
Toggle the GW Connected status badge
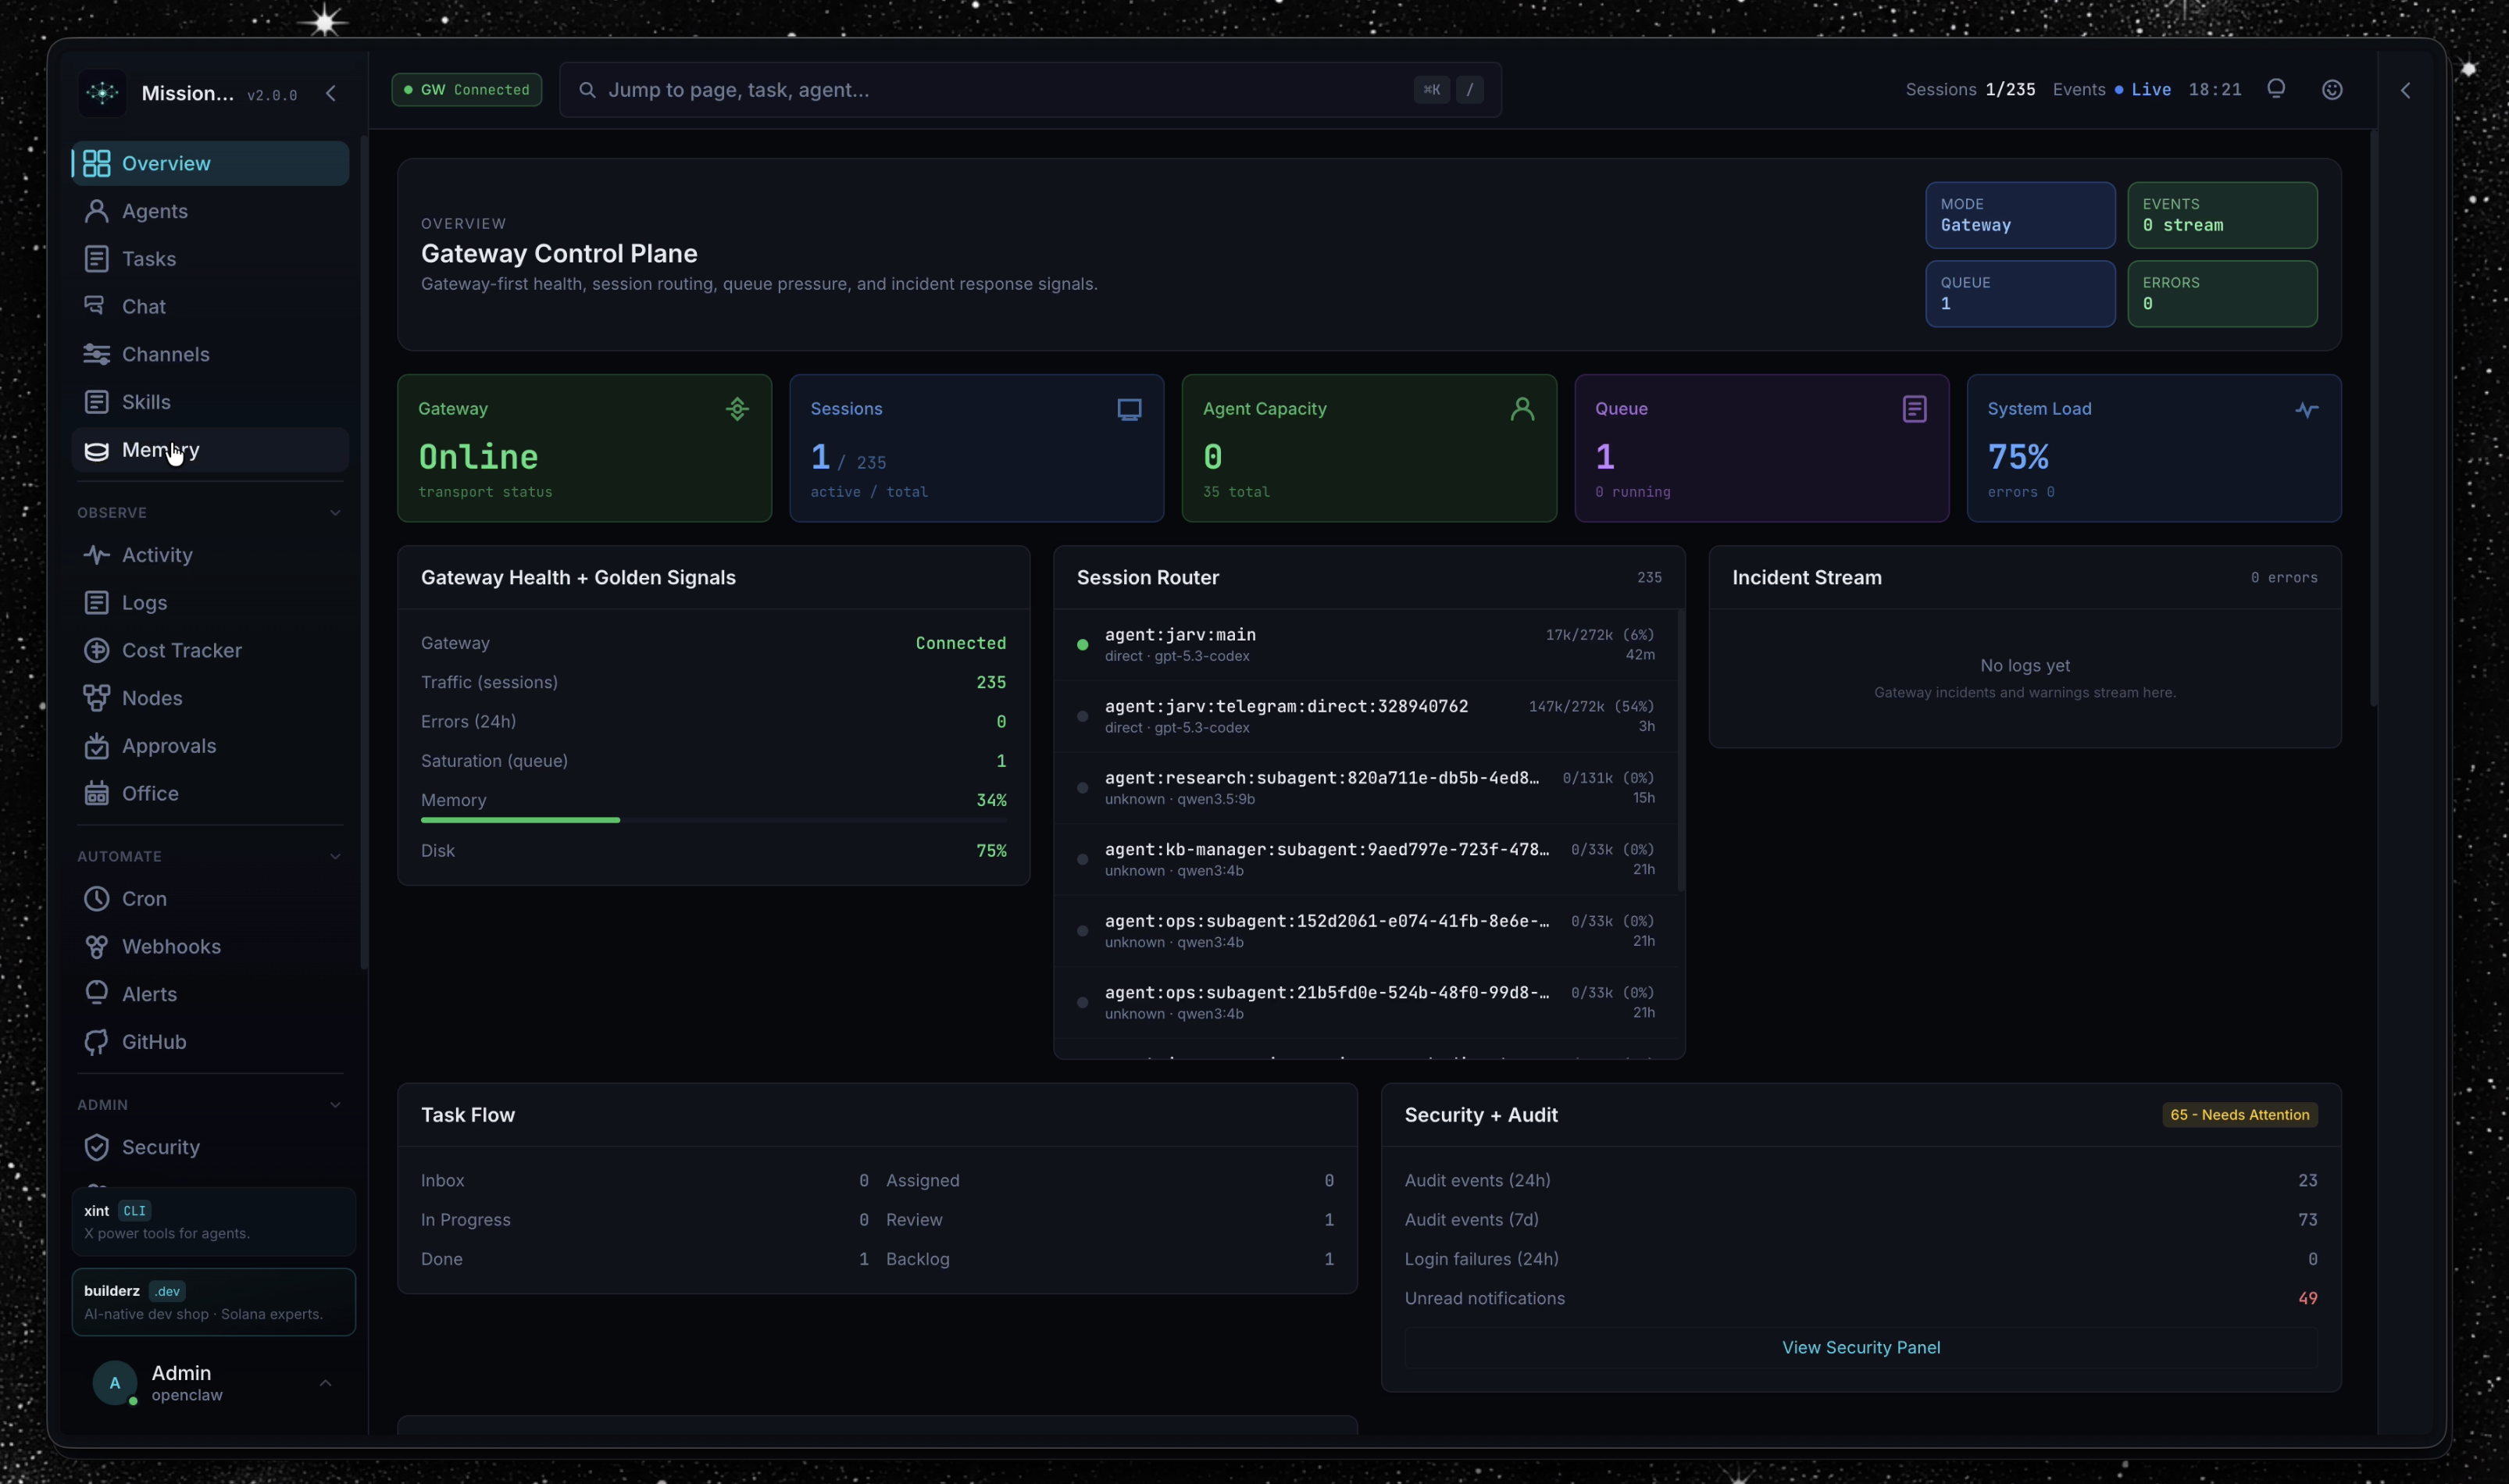click(x=466, y=89)
